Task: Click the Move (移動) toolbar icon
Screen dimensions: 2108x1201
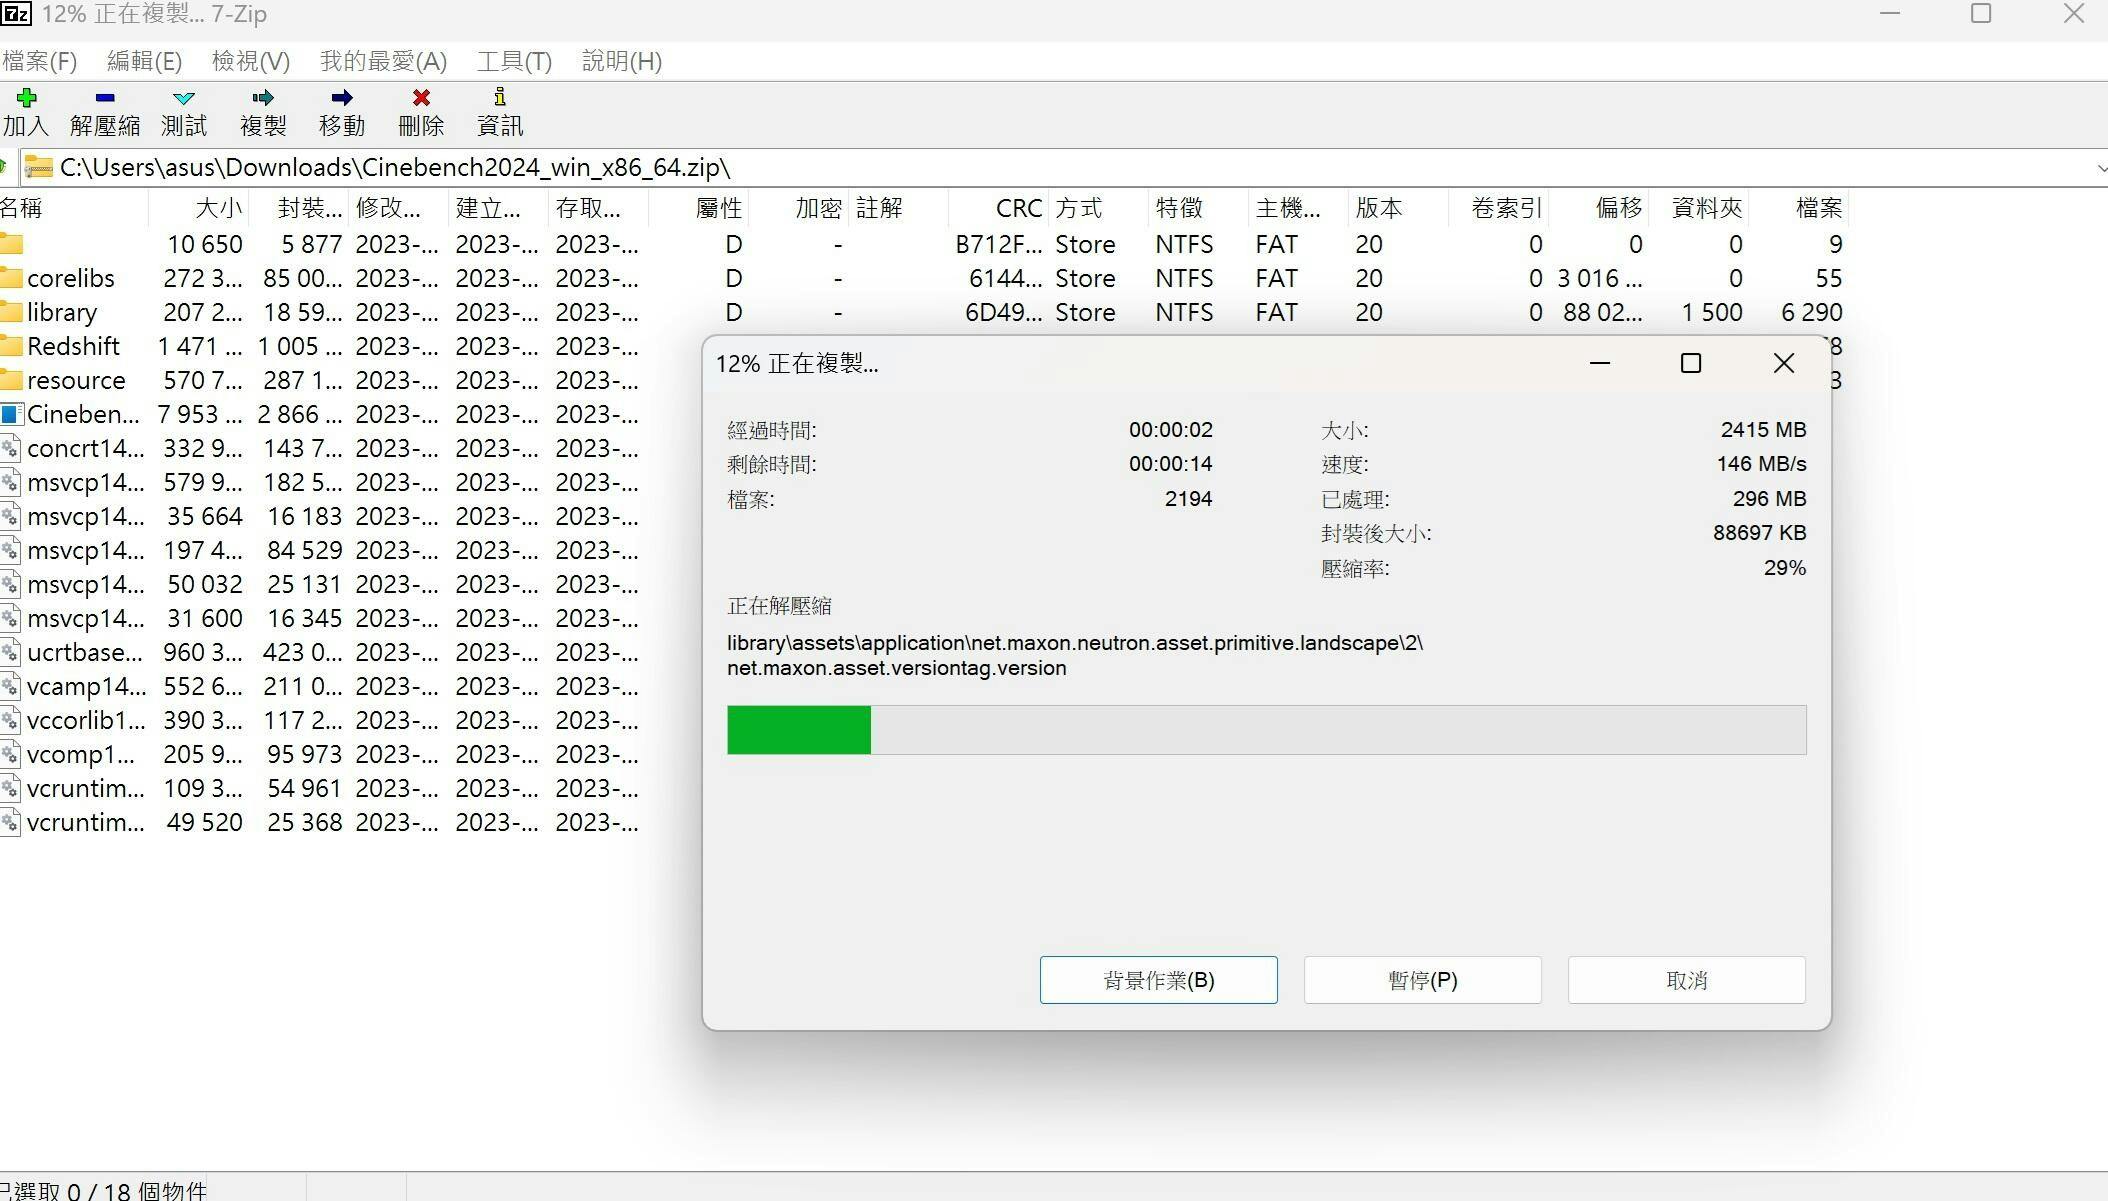Action: pos(342,97)
